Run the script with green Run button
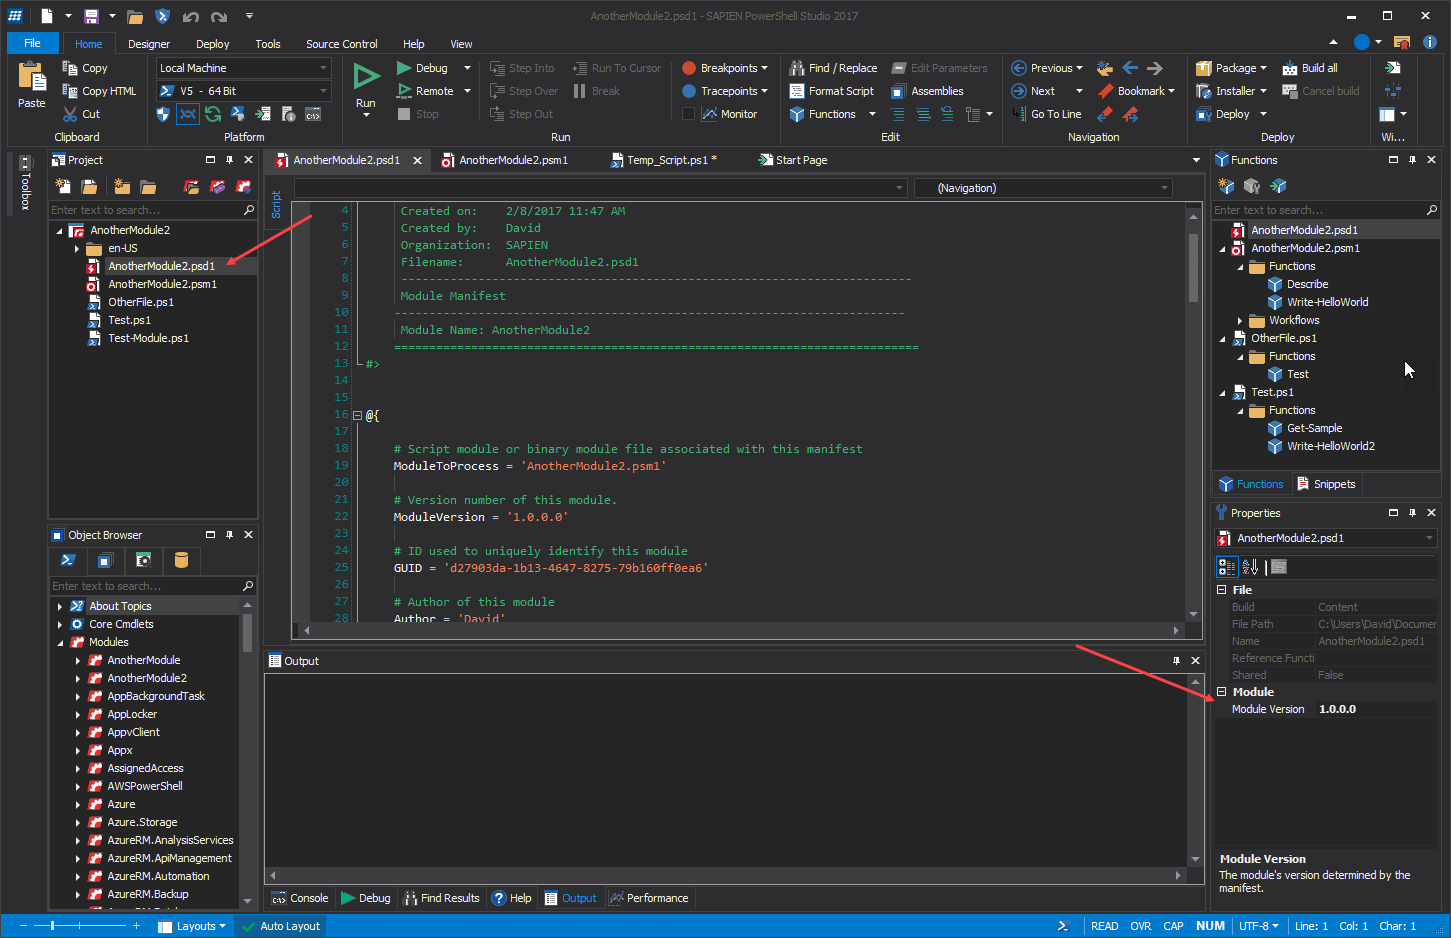The image size is (1451, 938). pyautogui.click(x=366, y=78)
